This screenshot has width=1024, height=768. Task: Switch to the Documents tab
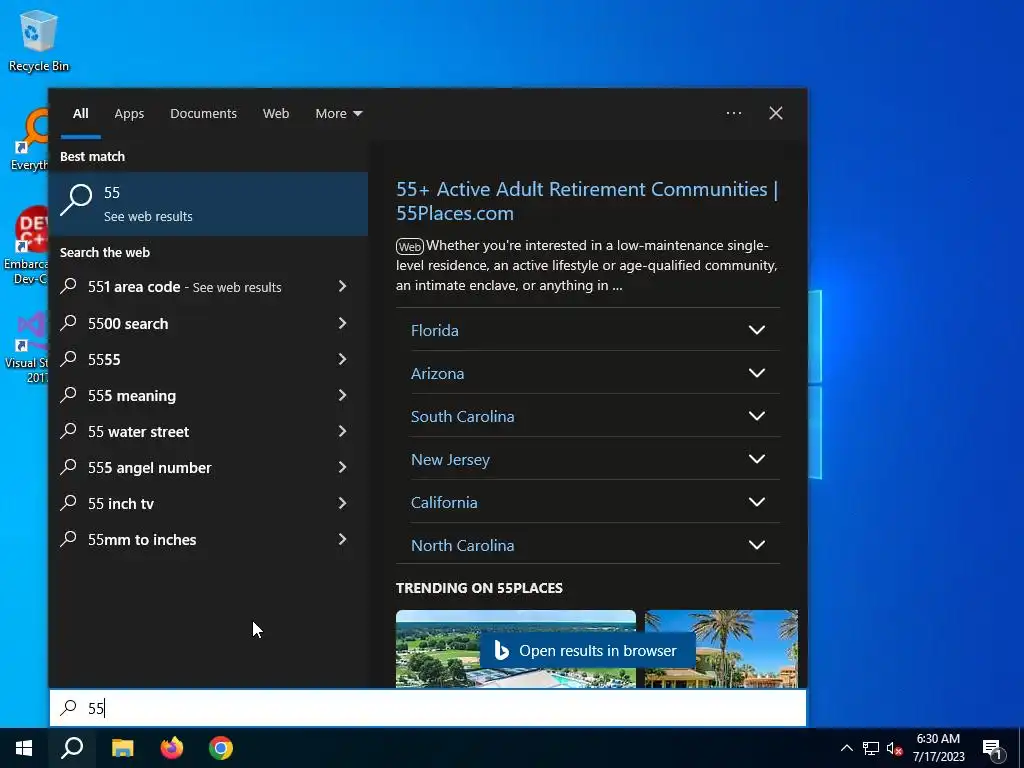[203, 114]
